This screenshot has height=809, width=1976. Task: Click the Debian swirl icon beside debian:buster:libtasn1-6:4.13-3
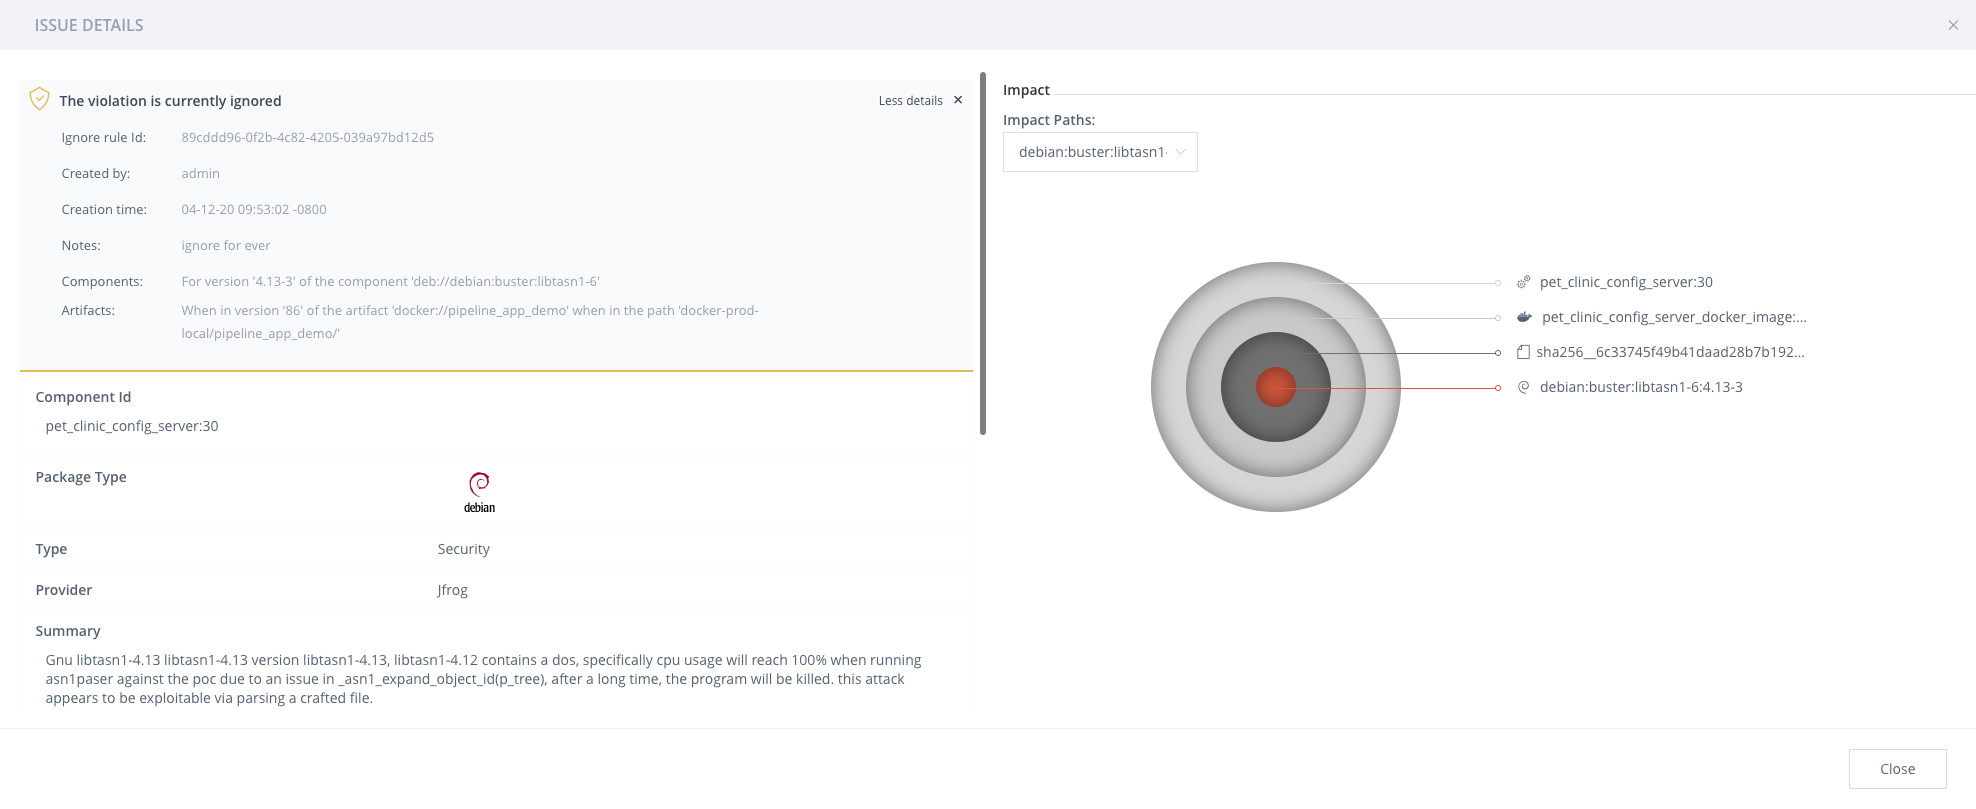[1523, 387]
